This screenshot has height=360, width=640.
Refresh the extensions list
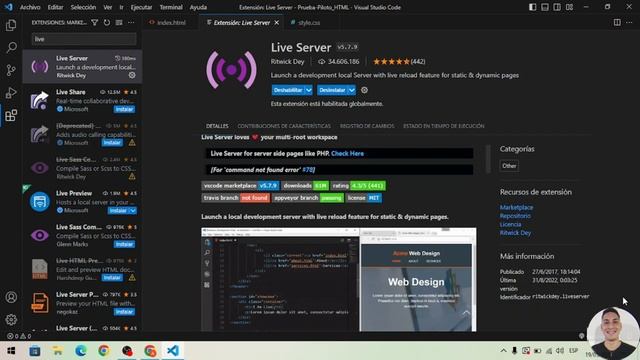click(x=107, y=22)
